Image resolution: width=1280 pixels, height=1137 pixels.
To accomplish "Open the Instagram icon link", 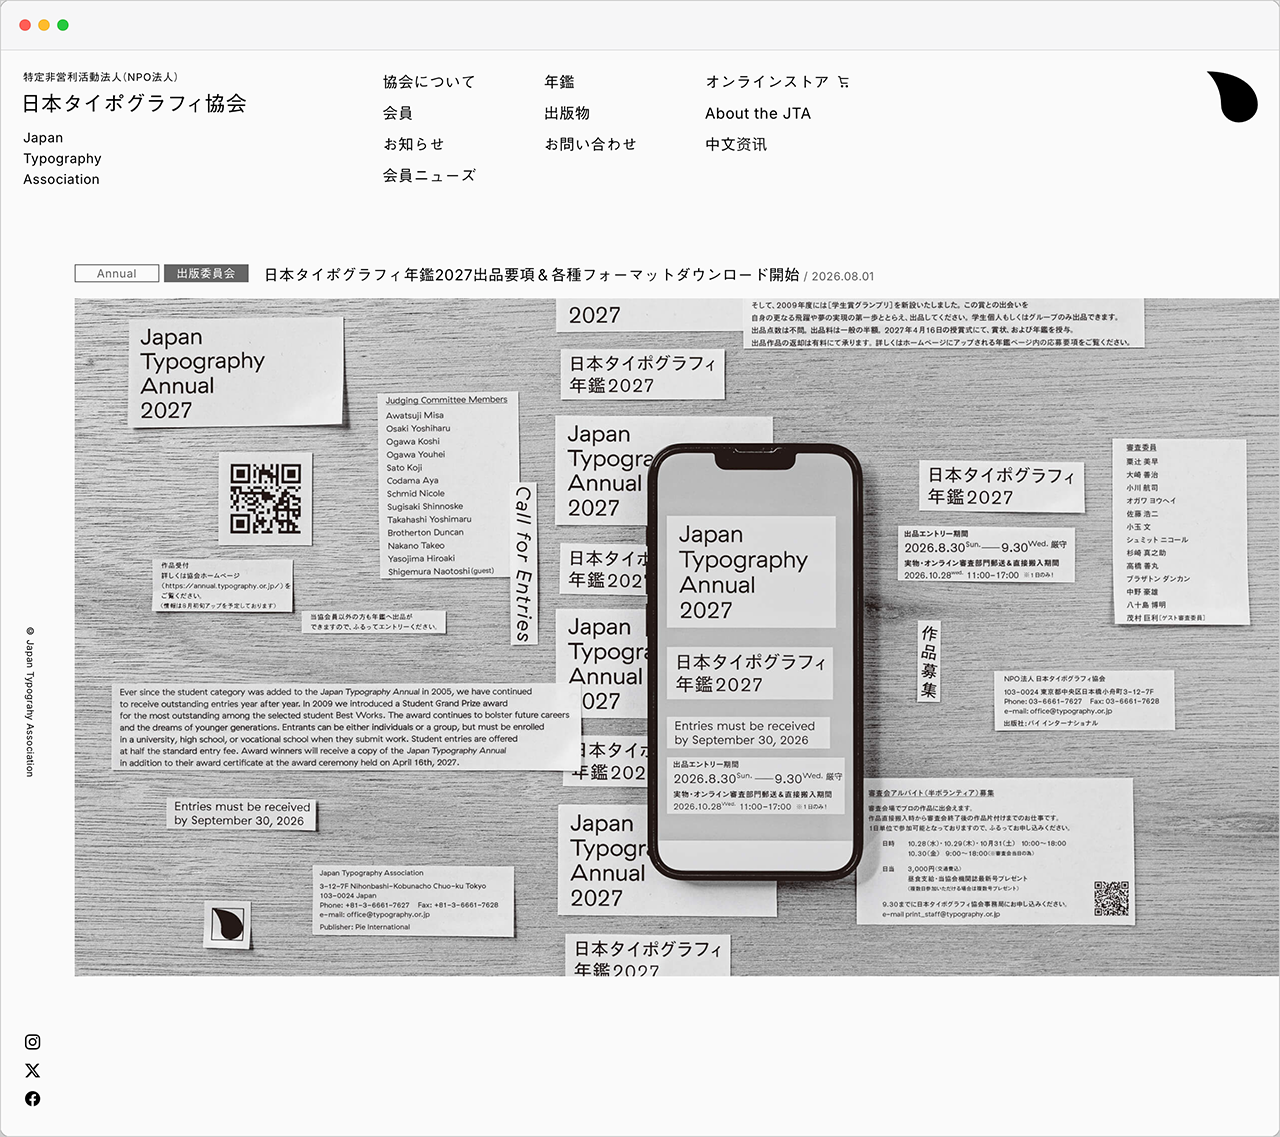I will (x=33, y=1042).
